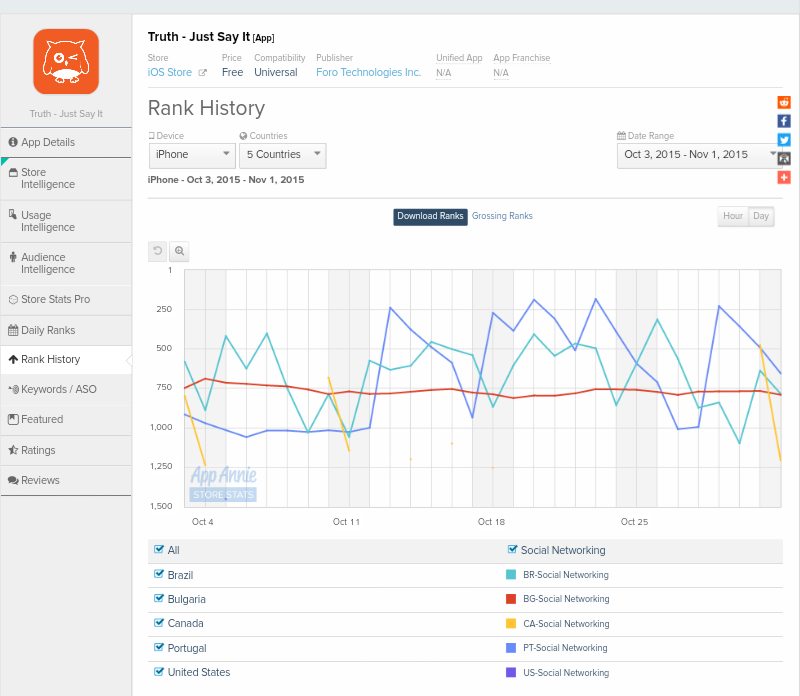Click the Featured sidebar icon
Image resolution: width=800 pixels, height=696 pixels.
[x=13, y=419]
